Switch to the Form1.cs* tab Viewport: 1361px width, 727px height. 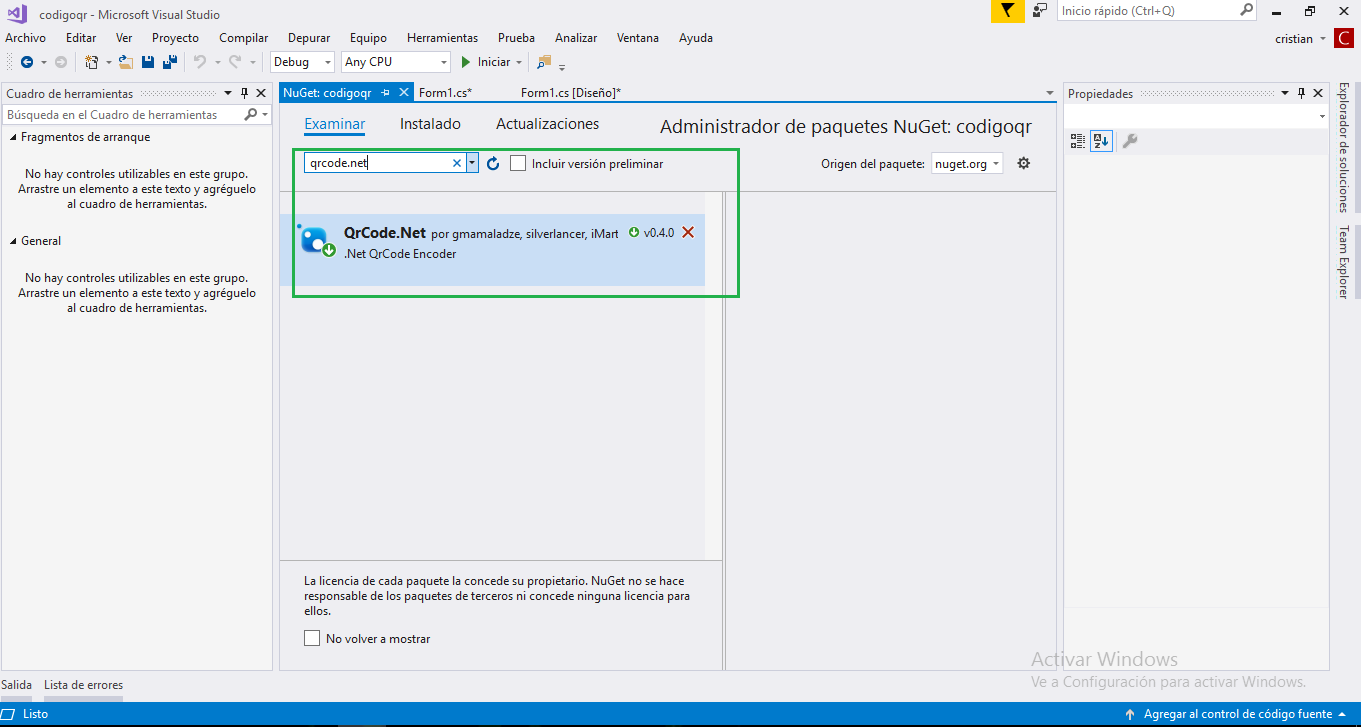click(446, 92)
